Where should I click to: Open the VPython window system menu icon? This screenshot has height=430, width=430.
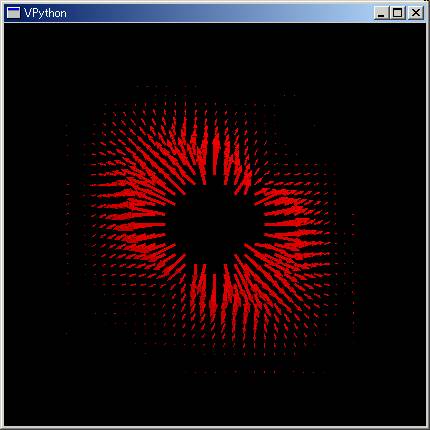point(13,13)
